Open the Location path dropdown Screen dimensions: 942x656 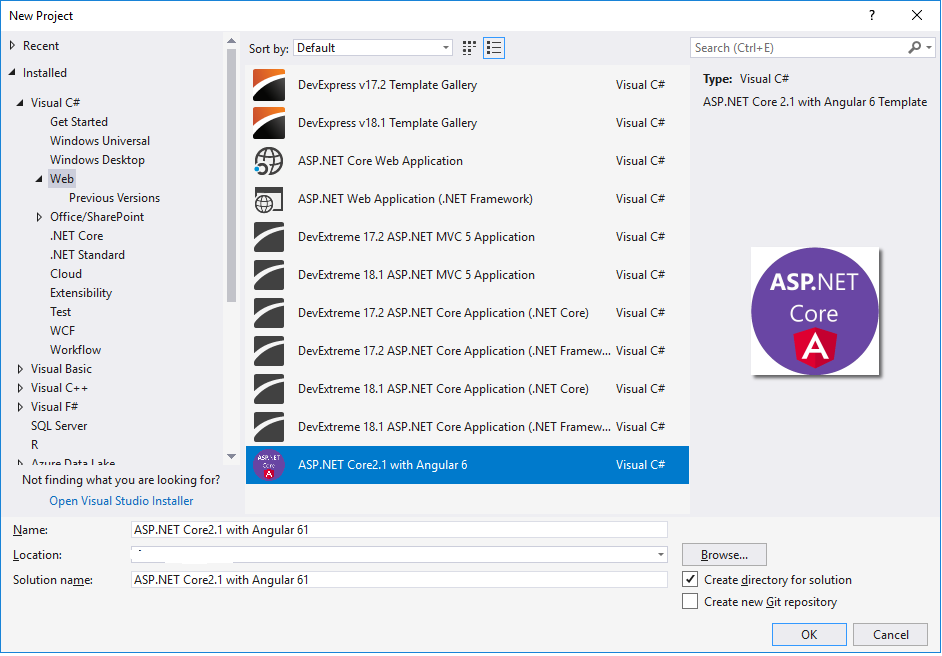661,555
